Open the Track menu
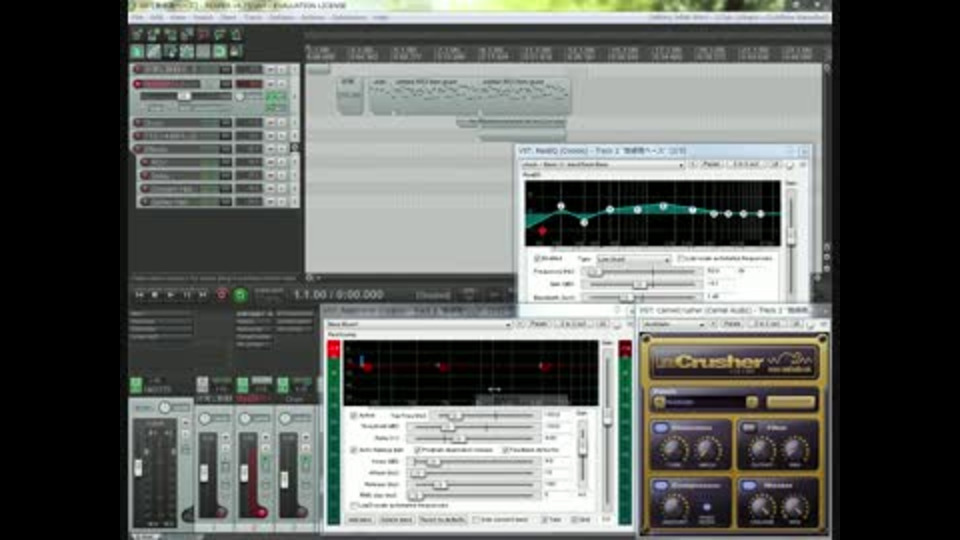Image resolution: width=960 pixels, height=540 pixels. pyautogui.click(x=252, y=17)
